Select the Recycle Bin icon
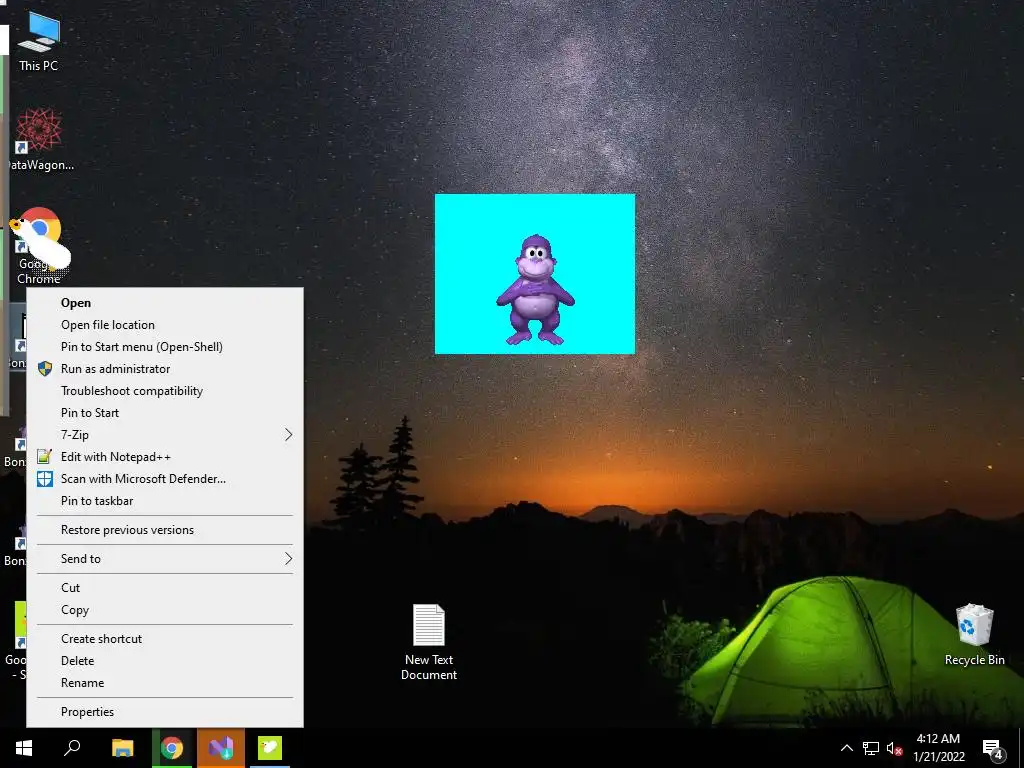This screenshot has width=1024, height=768. coord(974,634)
